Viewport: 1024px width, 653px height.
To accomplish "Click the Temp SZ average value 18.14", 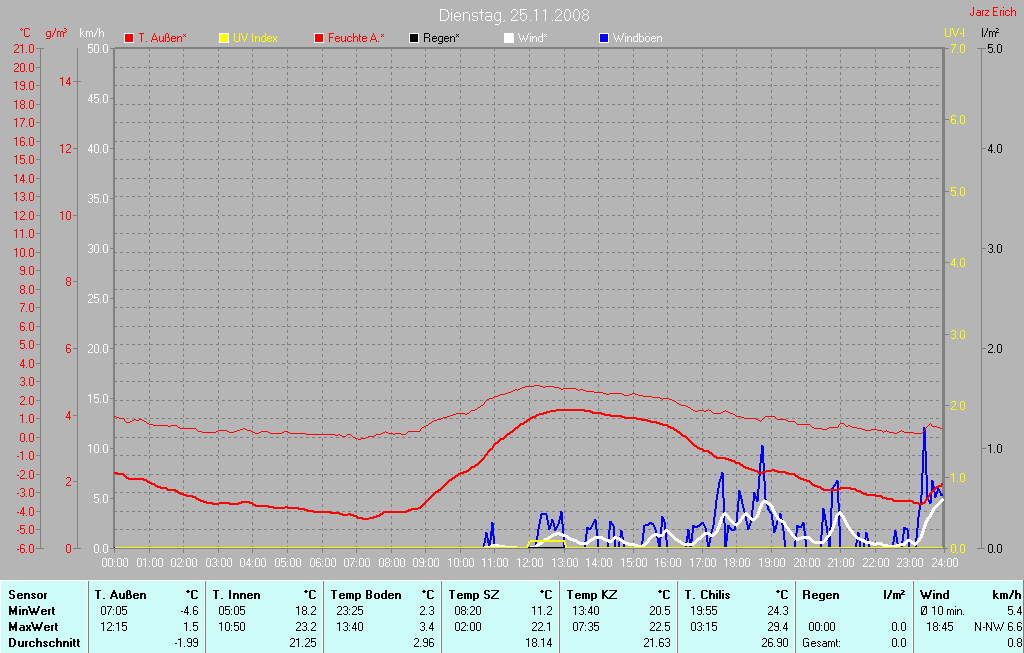I will [x=539, y=643].
